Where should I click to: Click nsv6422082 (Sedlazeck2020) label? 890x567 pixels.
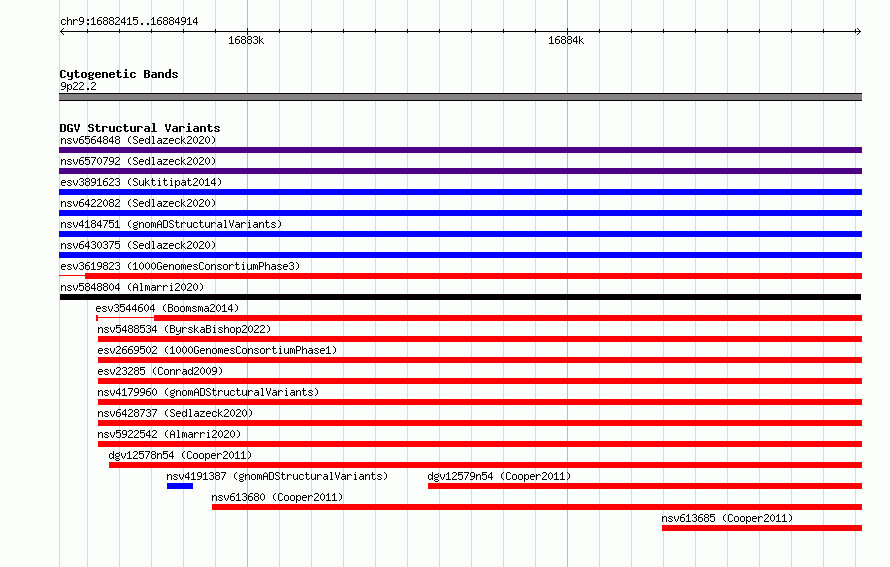pyautogui.click(x=138, y=203)
